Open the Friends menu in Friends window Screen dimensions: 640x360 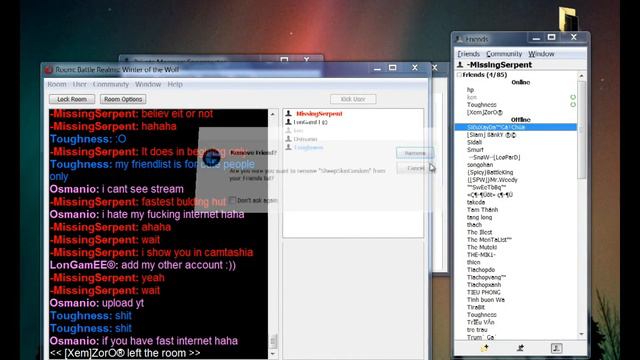pyautogui.click(x=468, y=54)
